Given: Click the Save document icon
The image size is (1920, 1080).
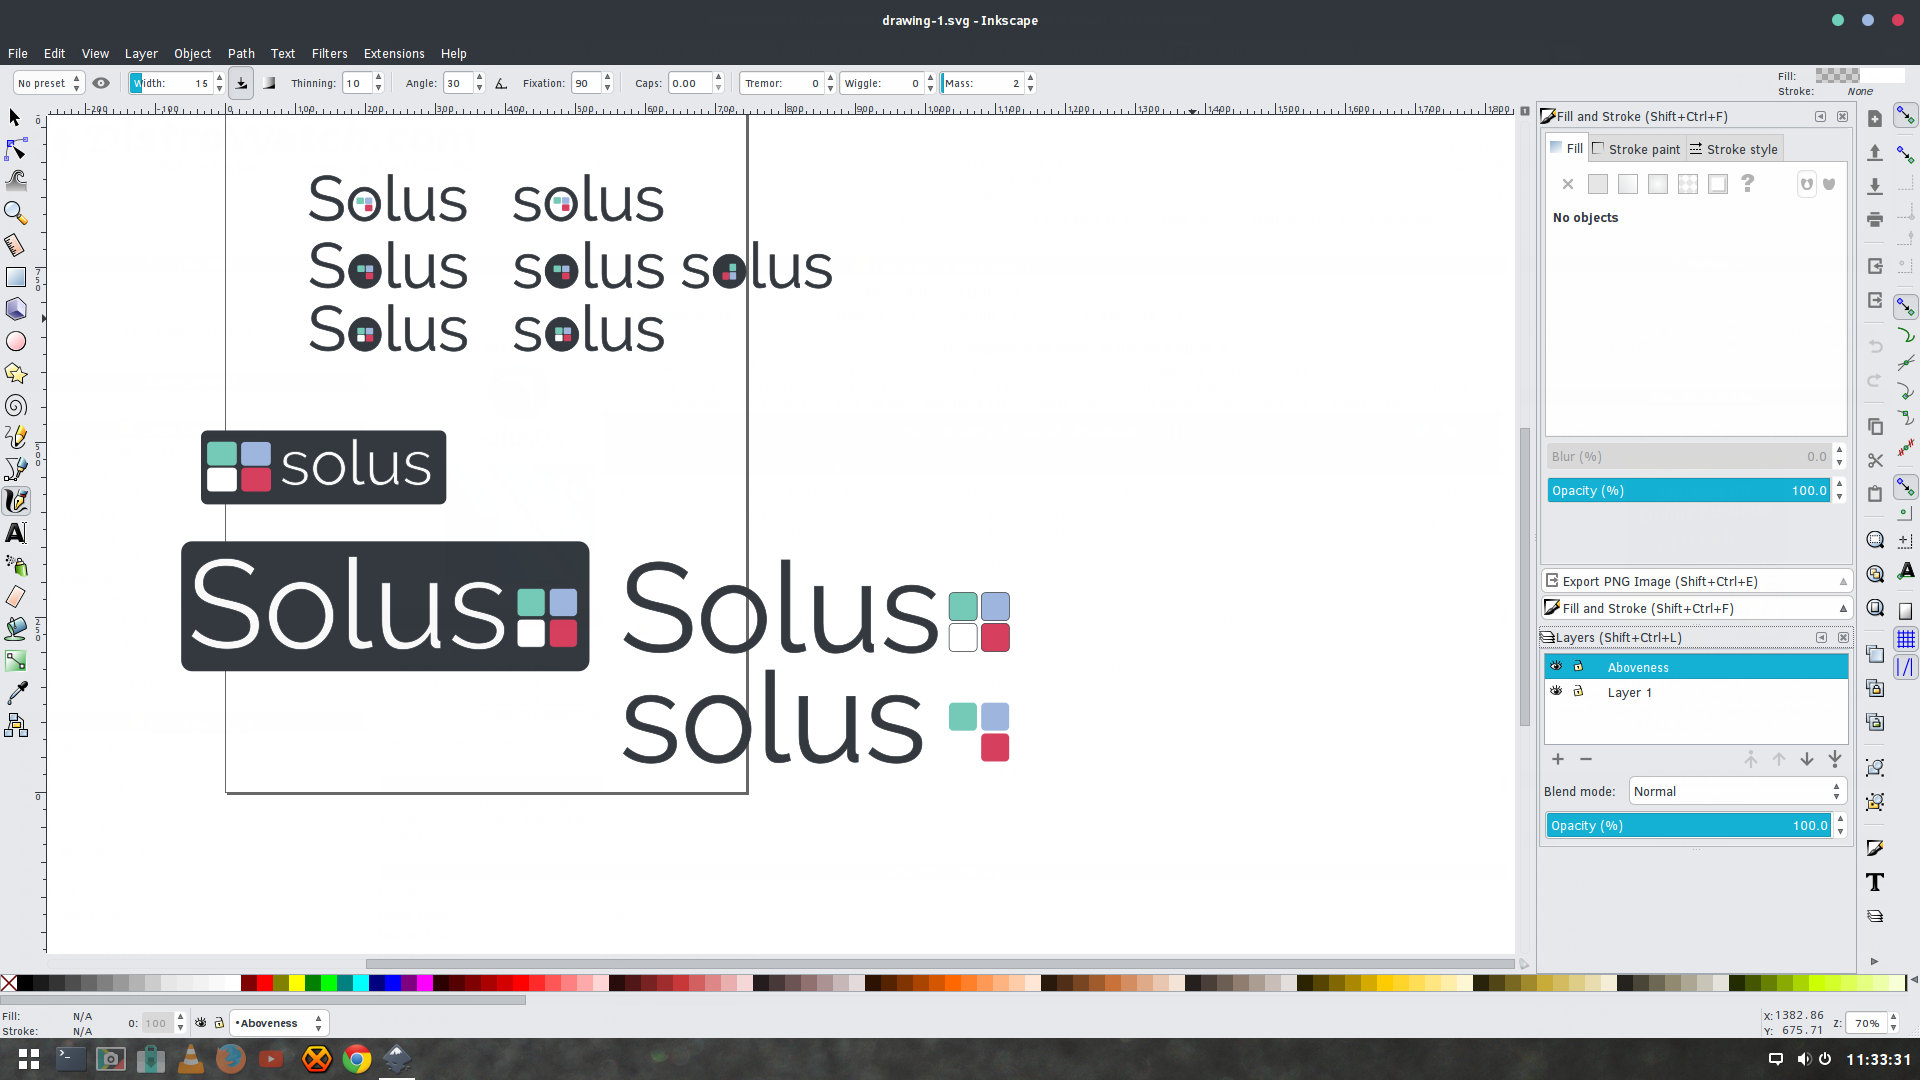Looking at the screenshot, I should (x=1875, y=186).
